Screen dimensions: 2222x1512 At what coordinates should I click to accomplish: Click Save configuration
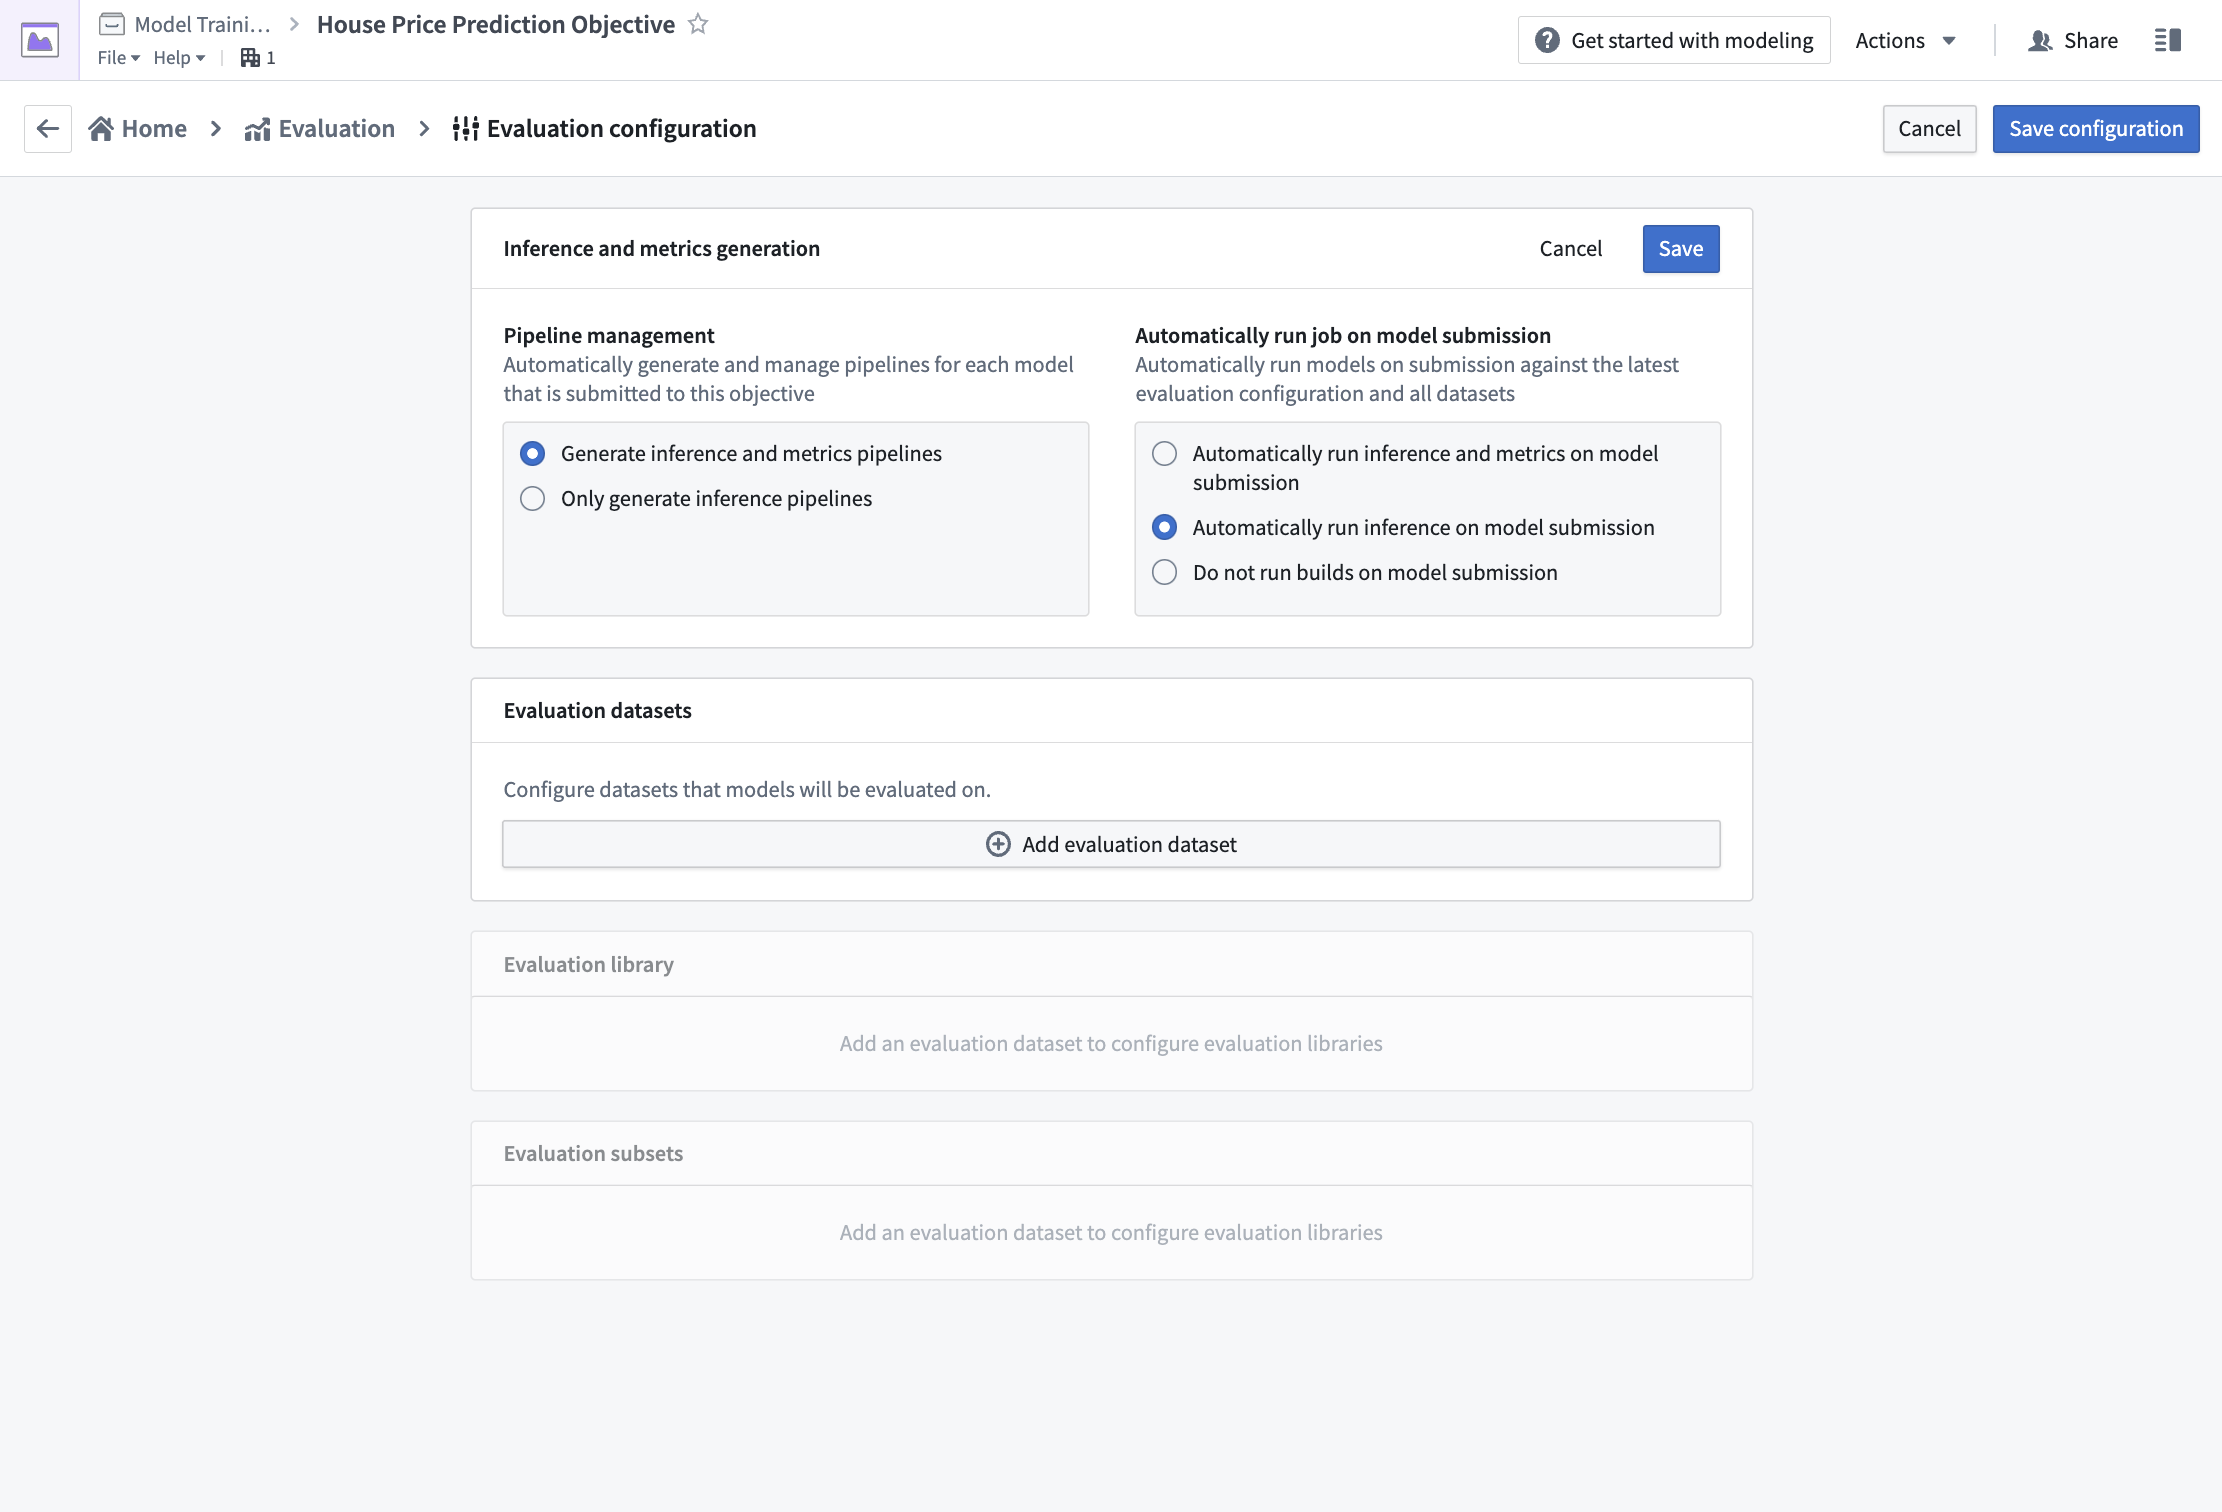(2096, 128)
